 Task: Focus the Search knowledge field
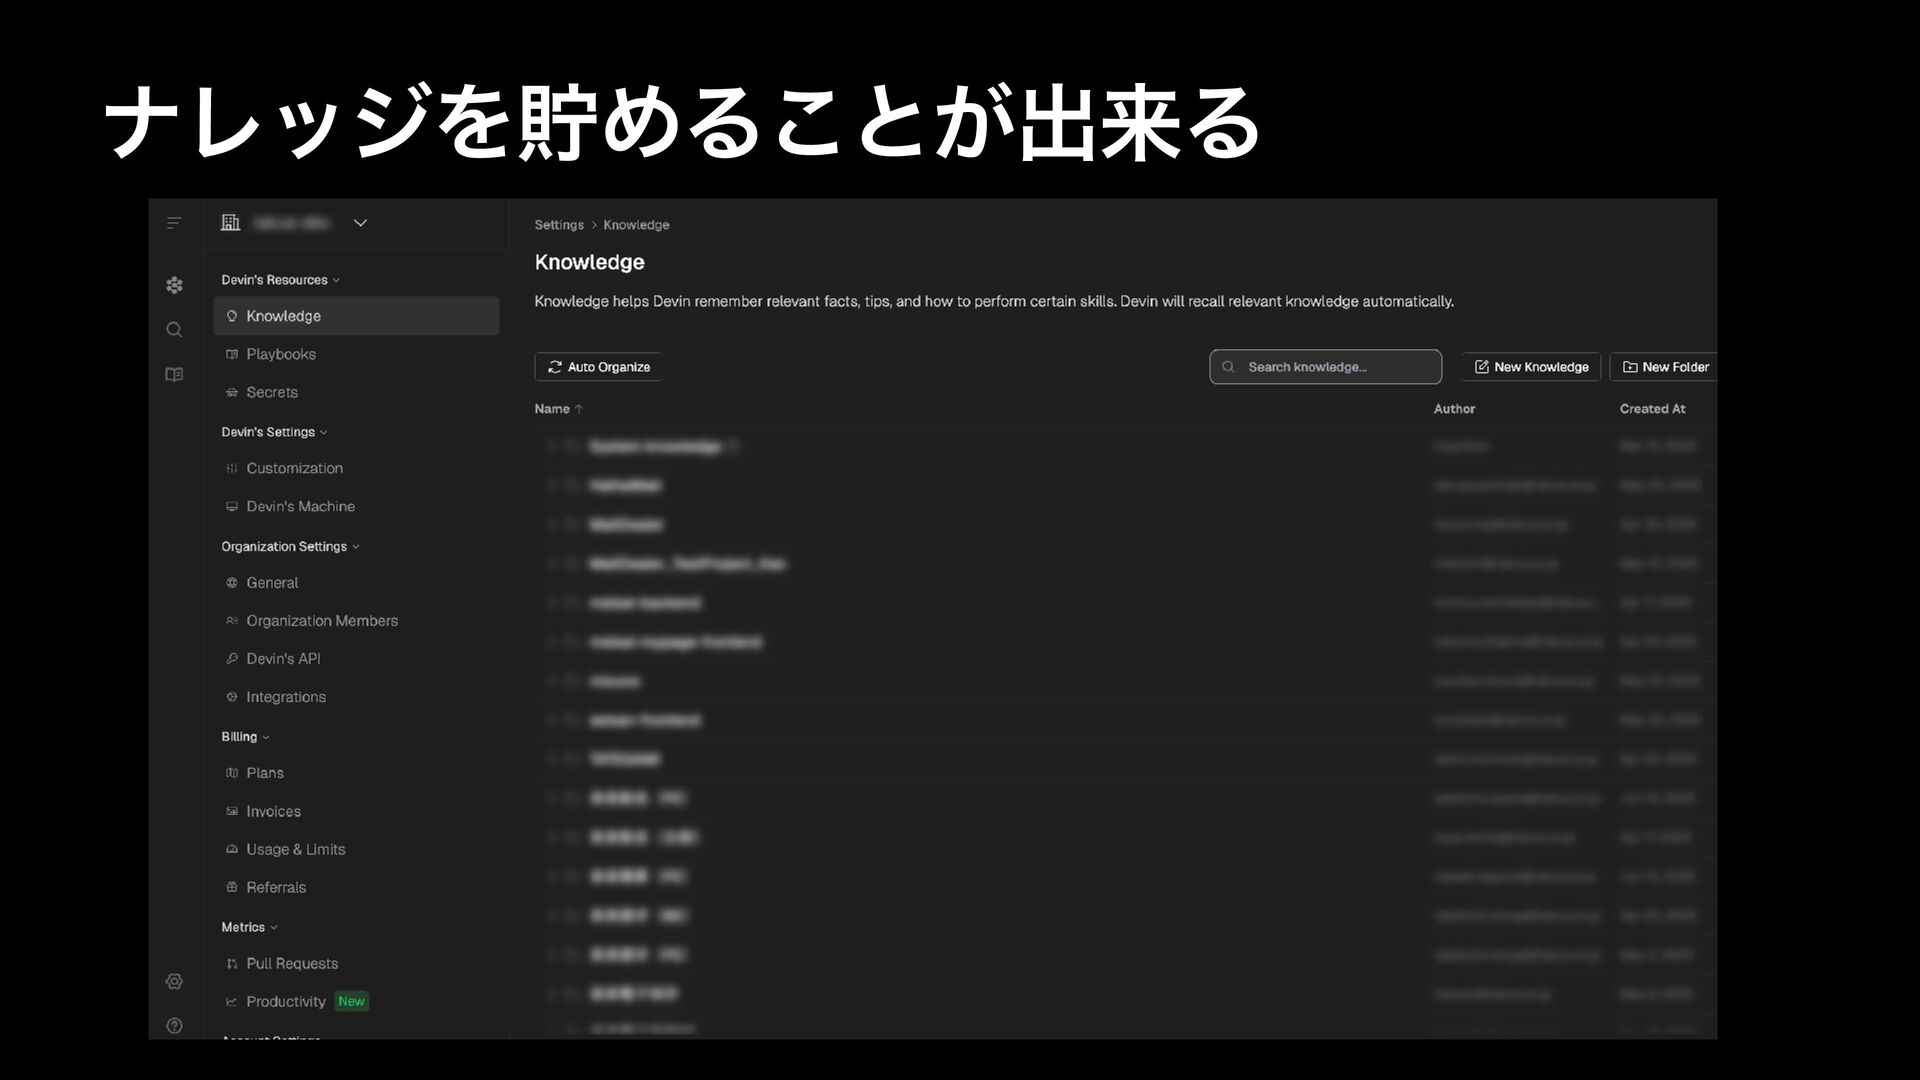[1325, 367]
